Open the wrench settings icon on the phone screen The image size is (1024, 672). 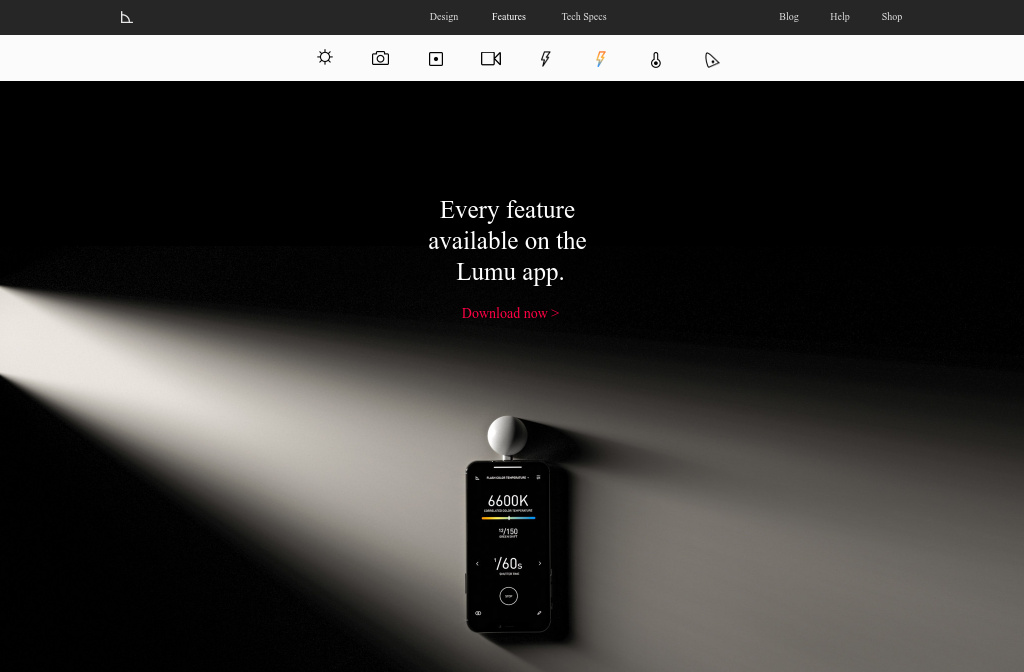pyautogui.click(x=538, y=613)
